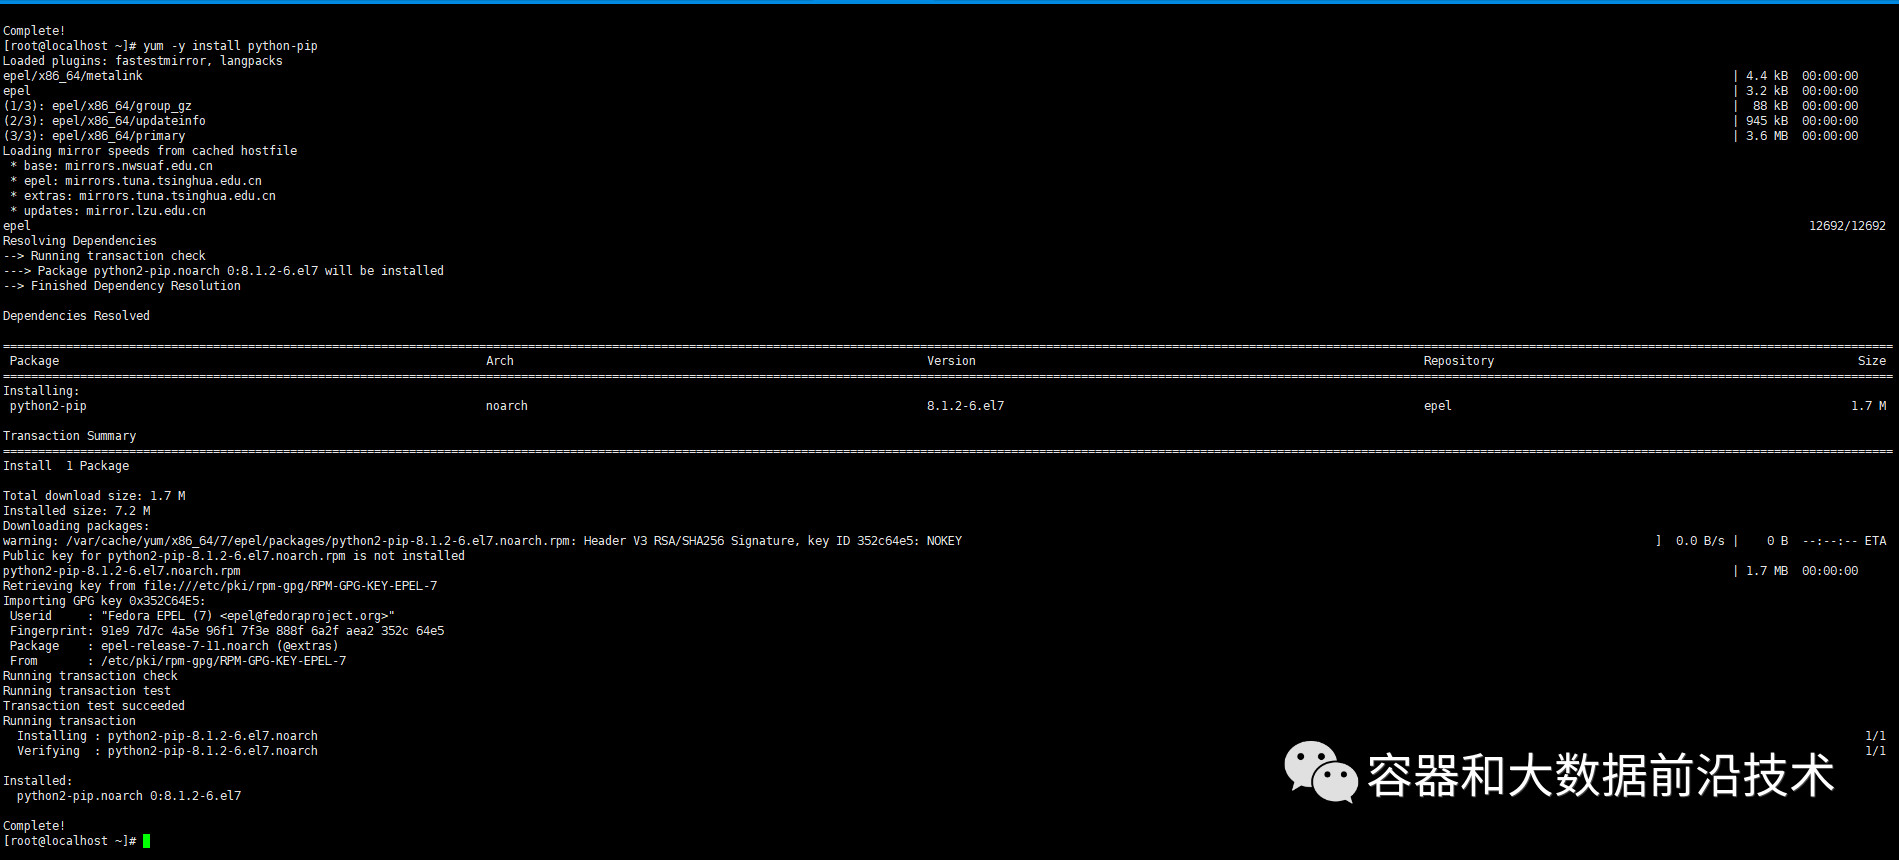Click the 'Public key ... is not installed' line
The width and height of the screenshot is (1899, 860).
(234, 556)
